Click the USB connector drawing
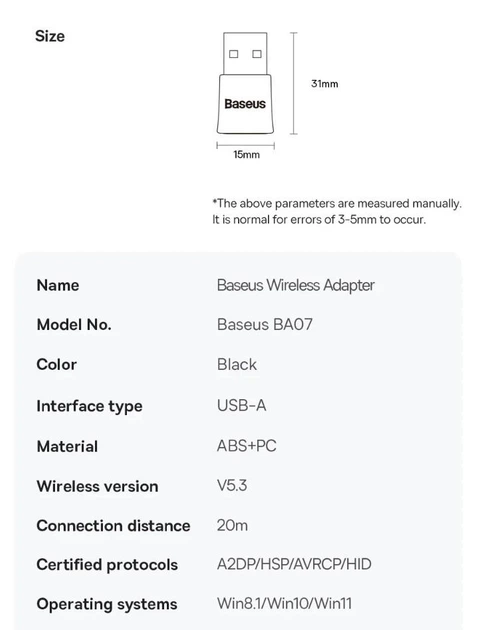The height and width of the screenshot is (630, 480). point(245,53)
